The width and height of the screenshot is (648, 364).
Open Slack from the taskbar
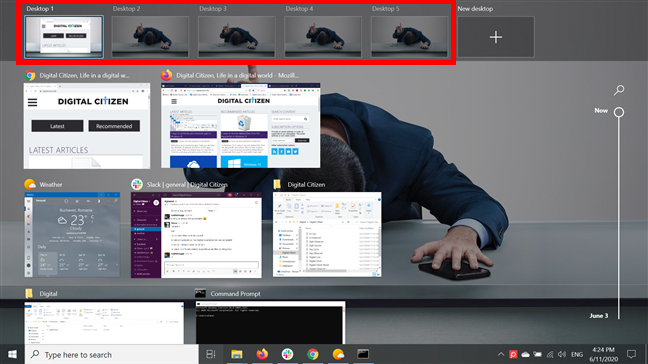[x=287, y=354]
